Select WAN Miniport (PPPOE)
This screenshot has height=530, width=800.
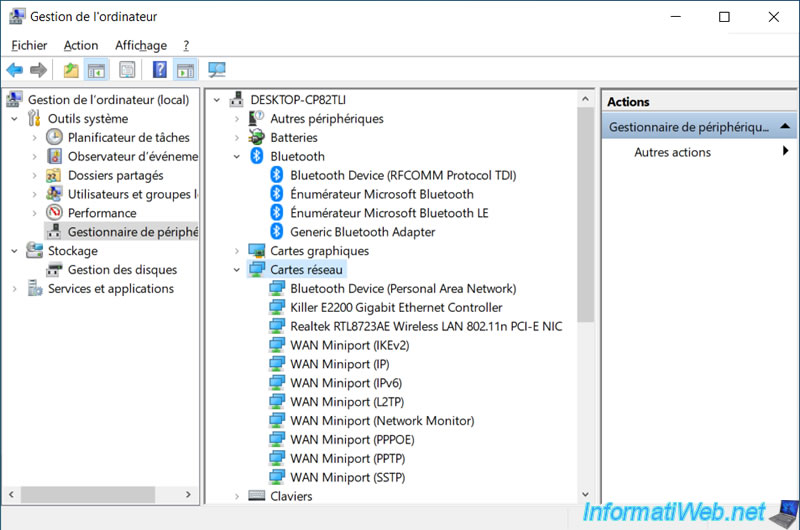(352, 439)
